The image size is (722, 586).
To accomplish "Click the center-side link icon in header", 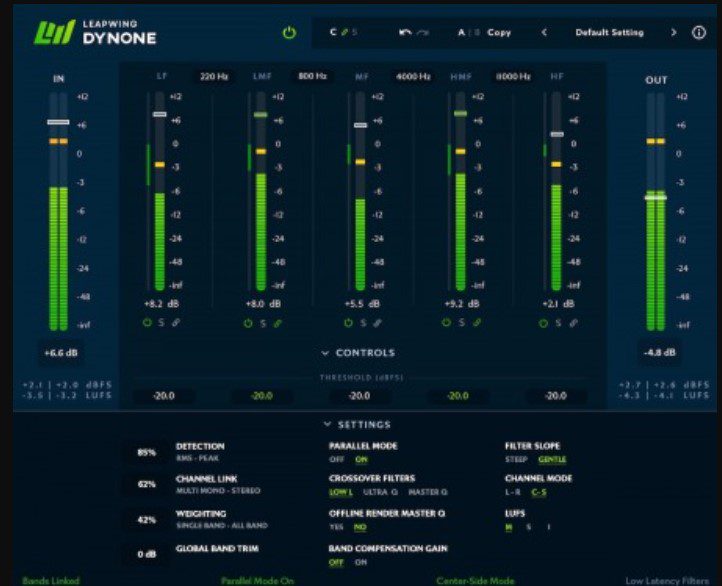I will [x=344, y=32].
